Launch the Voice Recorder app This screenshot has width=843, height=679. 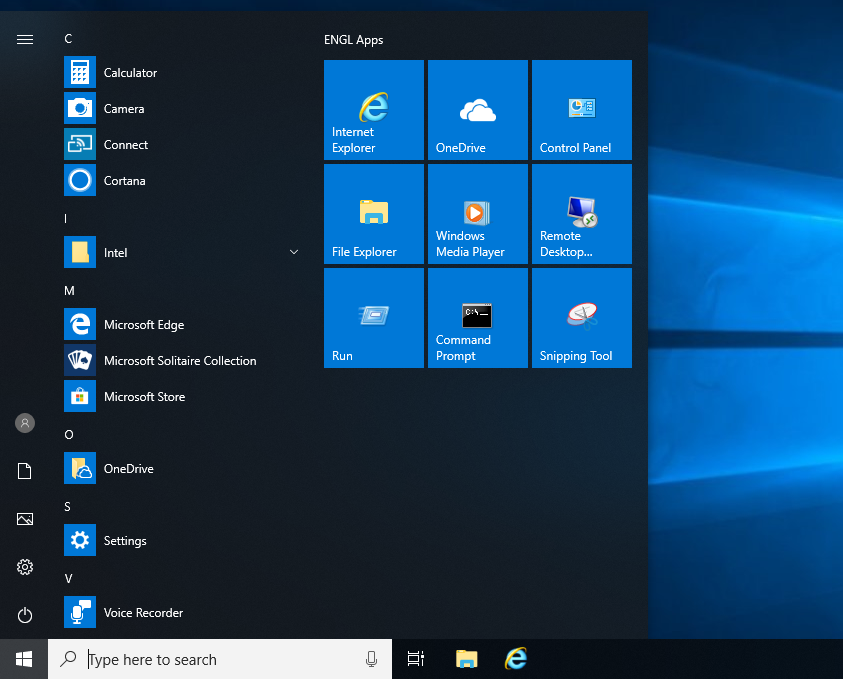[182, 612]
